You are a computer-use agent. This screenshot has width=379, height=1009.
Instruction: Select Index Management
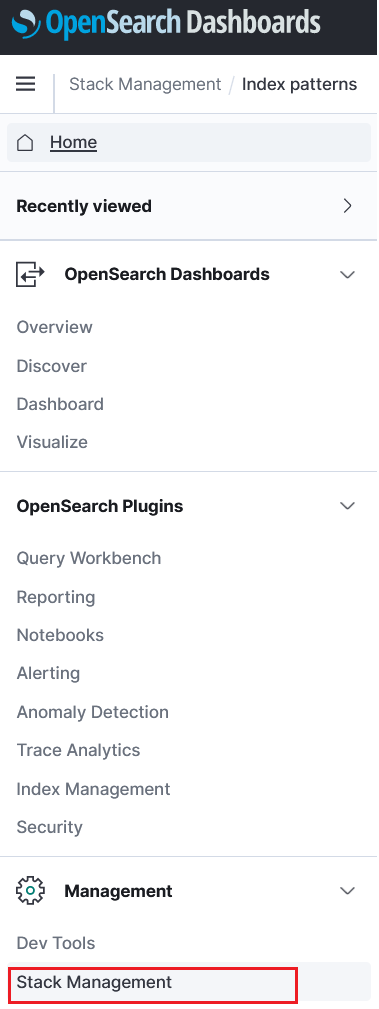tap(93, 789)
